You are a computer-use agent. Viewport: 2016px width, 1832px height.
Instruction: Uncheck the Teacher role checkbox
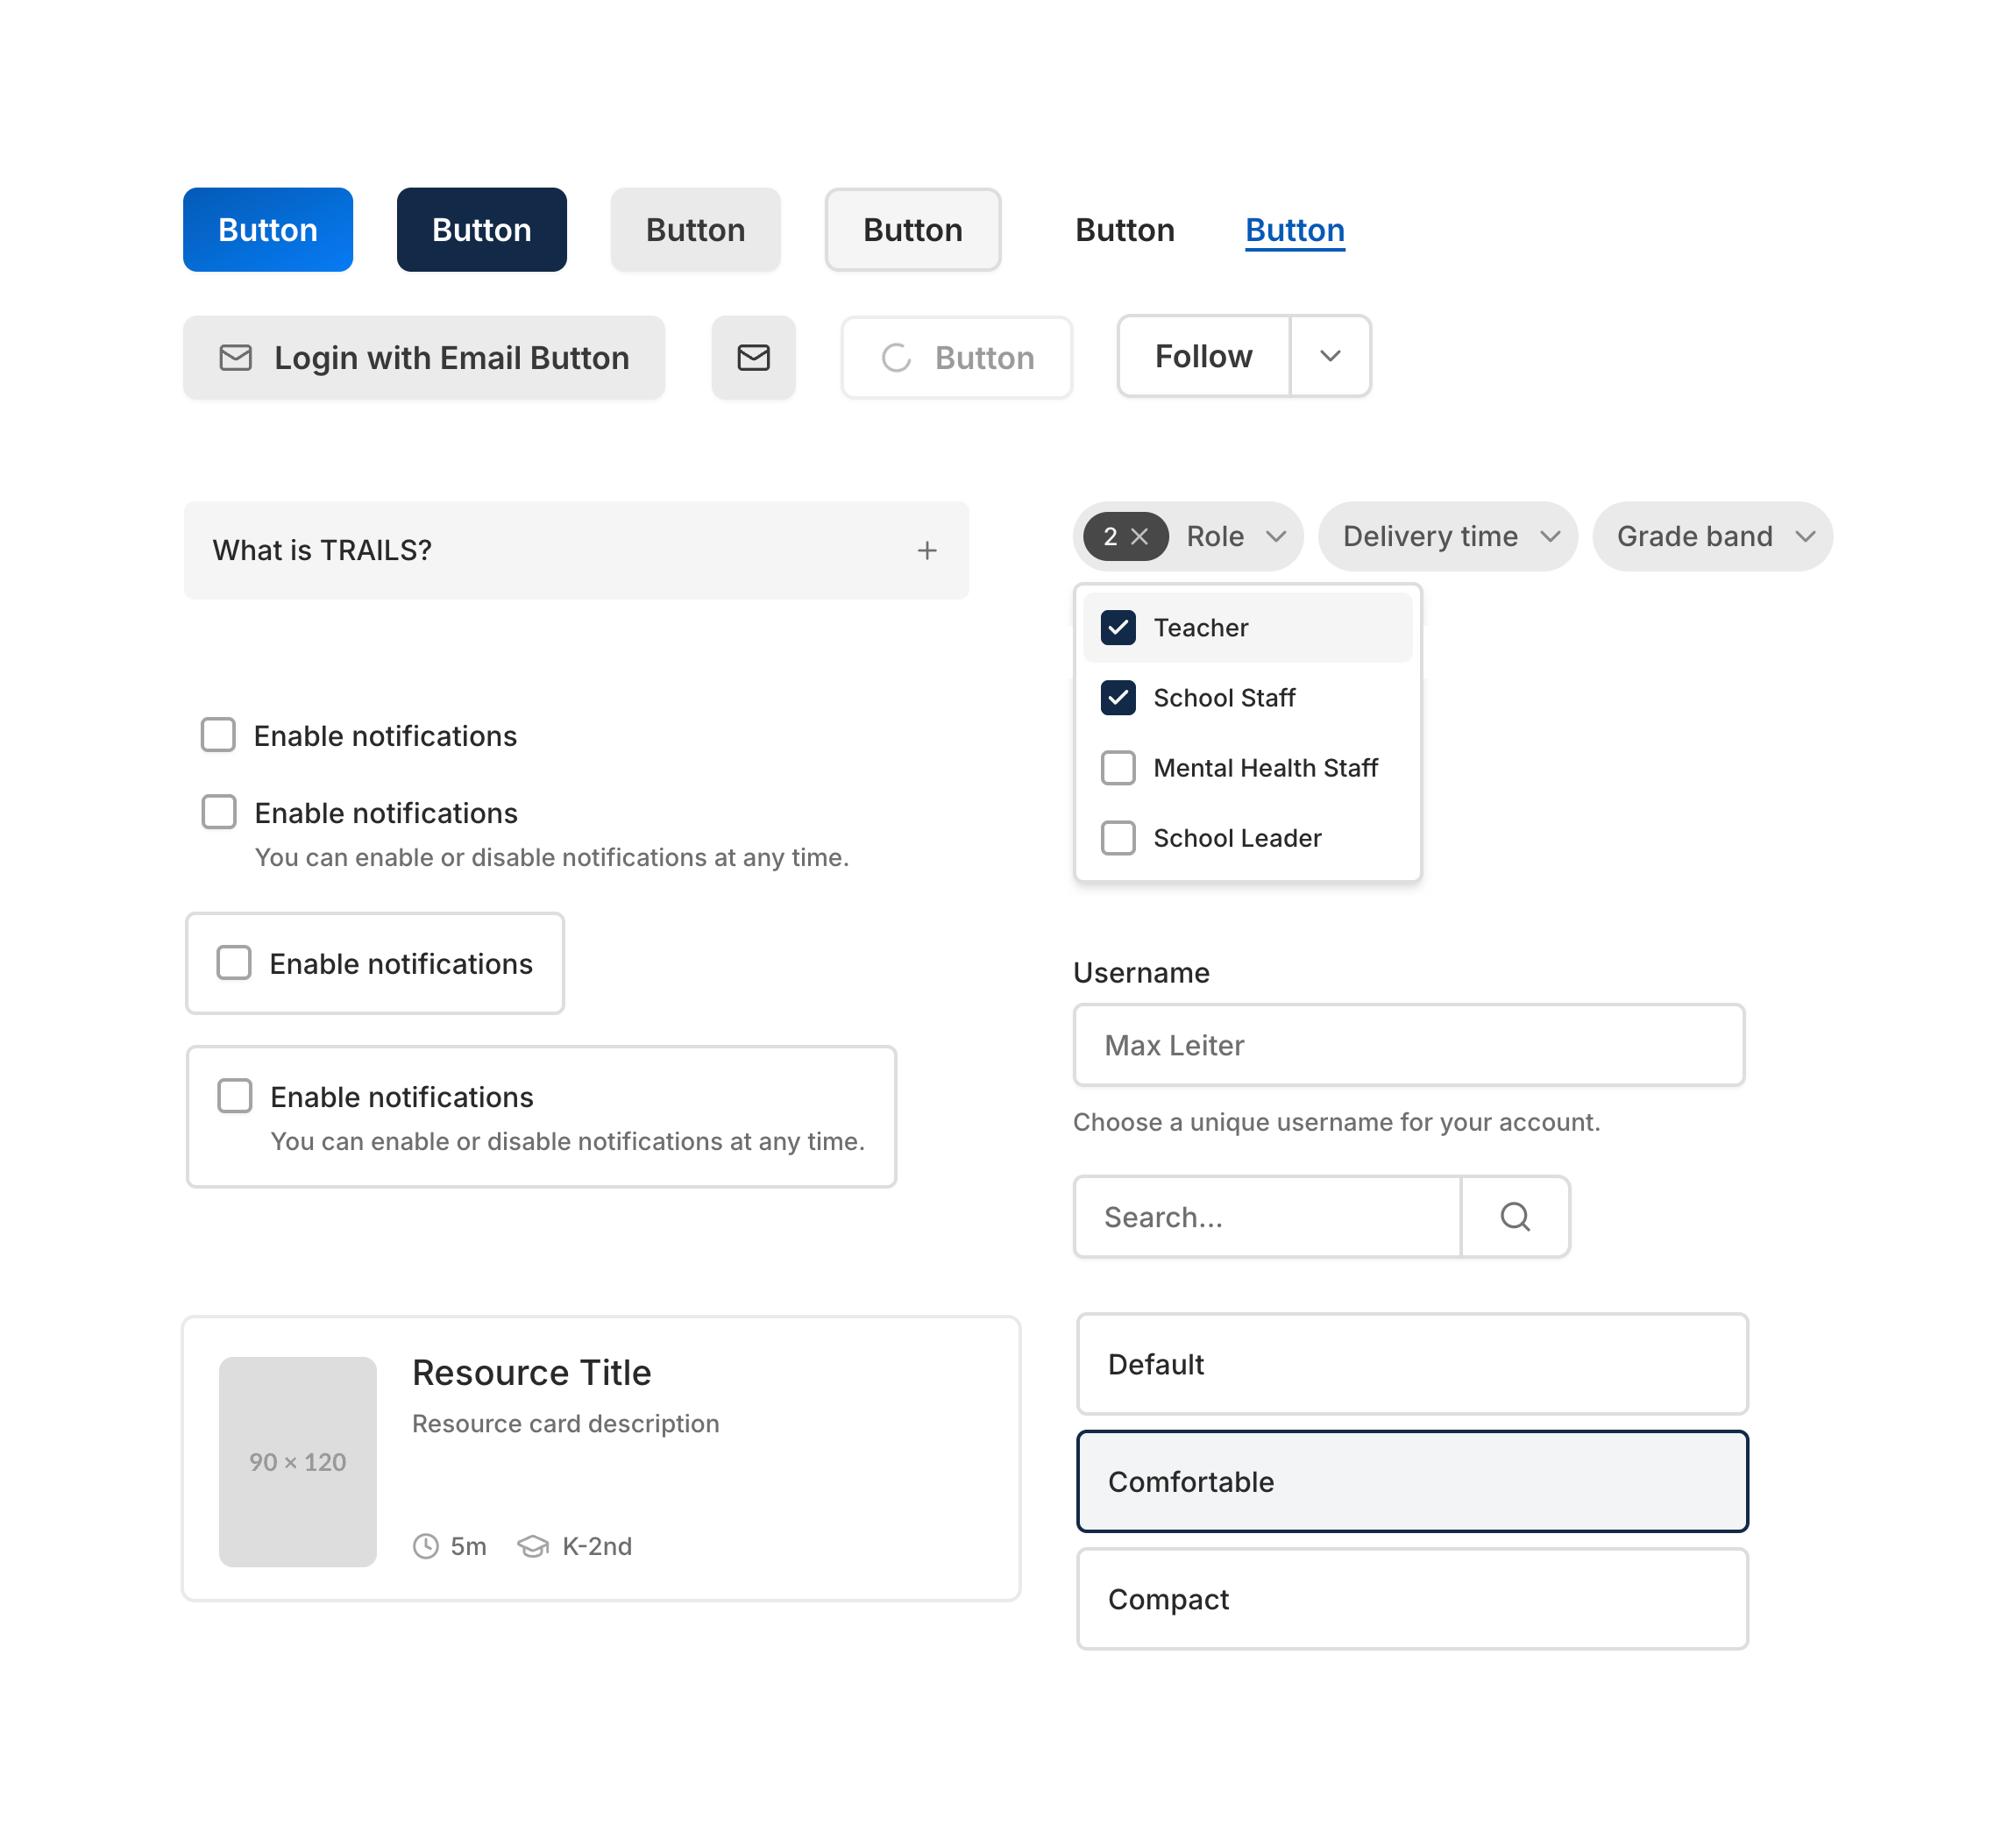pyautogui.click(x=1118, y=627)
